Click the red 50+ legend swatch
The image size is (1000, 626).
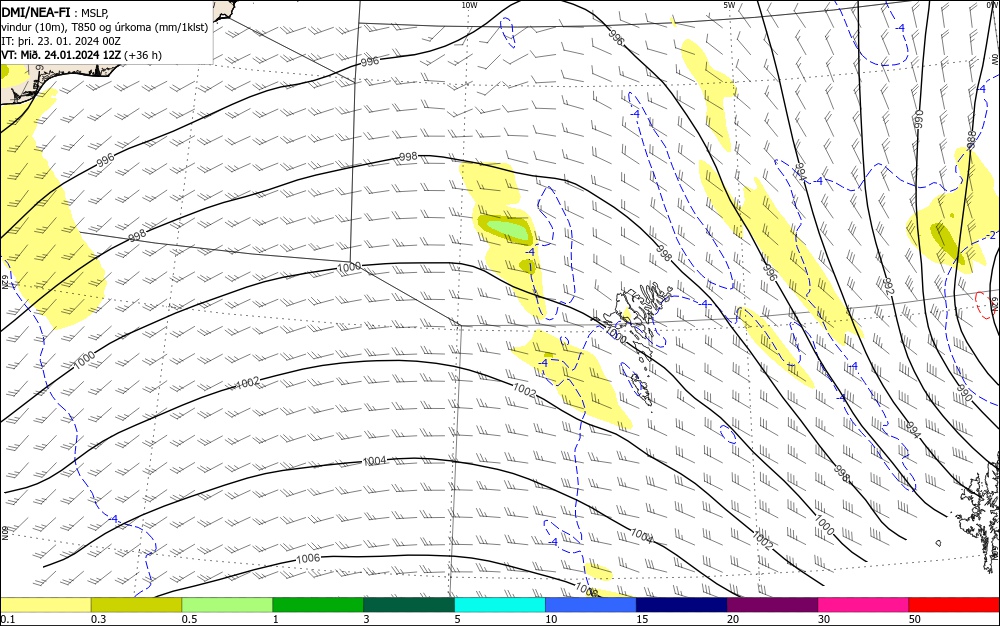coord(954,605)
